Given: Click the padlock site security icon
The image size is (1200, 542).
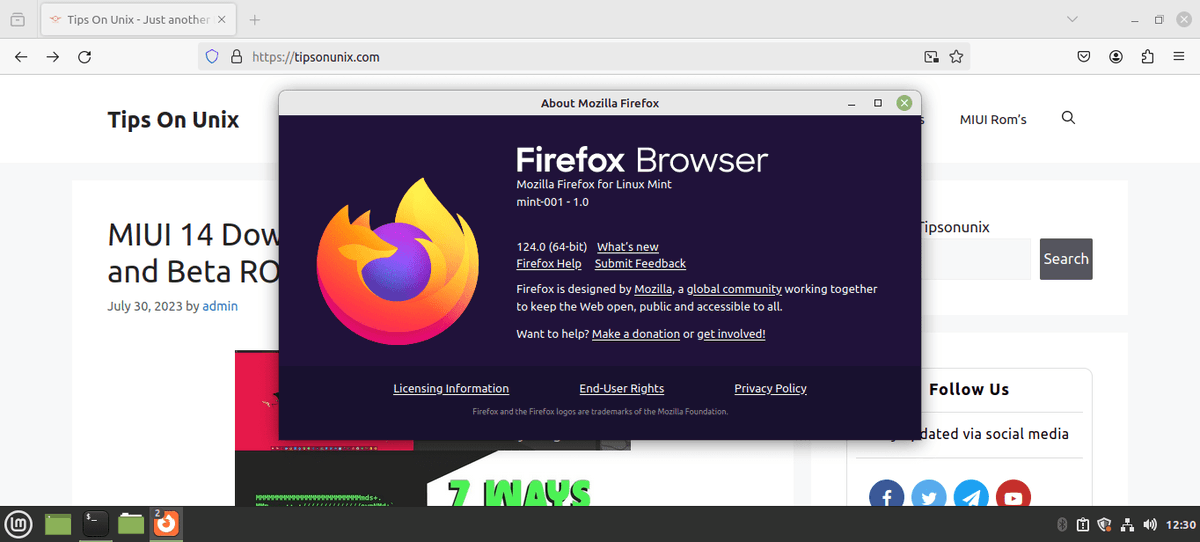Looking at the screenshot, I should click(x=237, y=57).
